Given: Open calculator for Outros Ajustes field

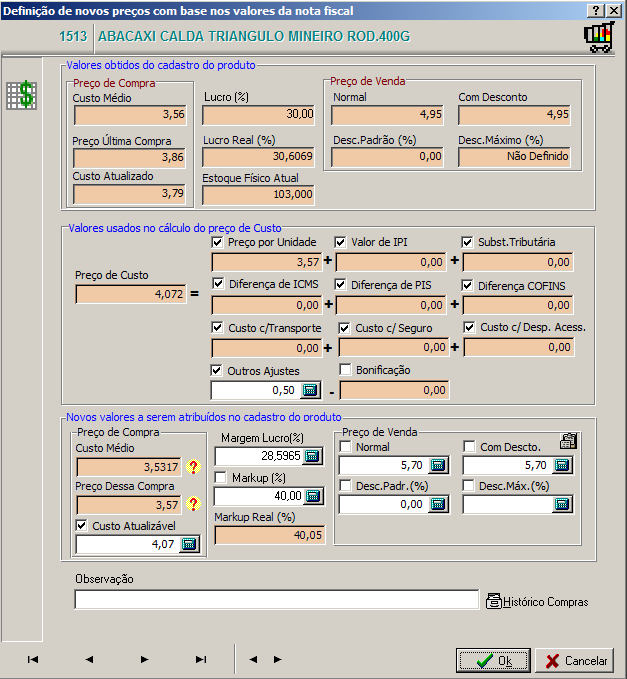Looking at the screenshot, I should click(x=310, y=390).
